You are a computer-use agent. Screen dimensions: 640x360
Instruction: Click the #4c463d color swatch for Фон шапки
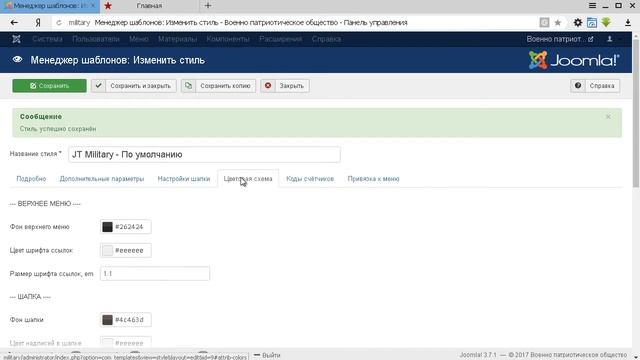coord(107,320)
